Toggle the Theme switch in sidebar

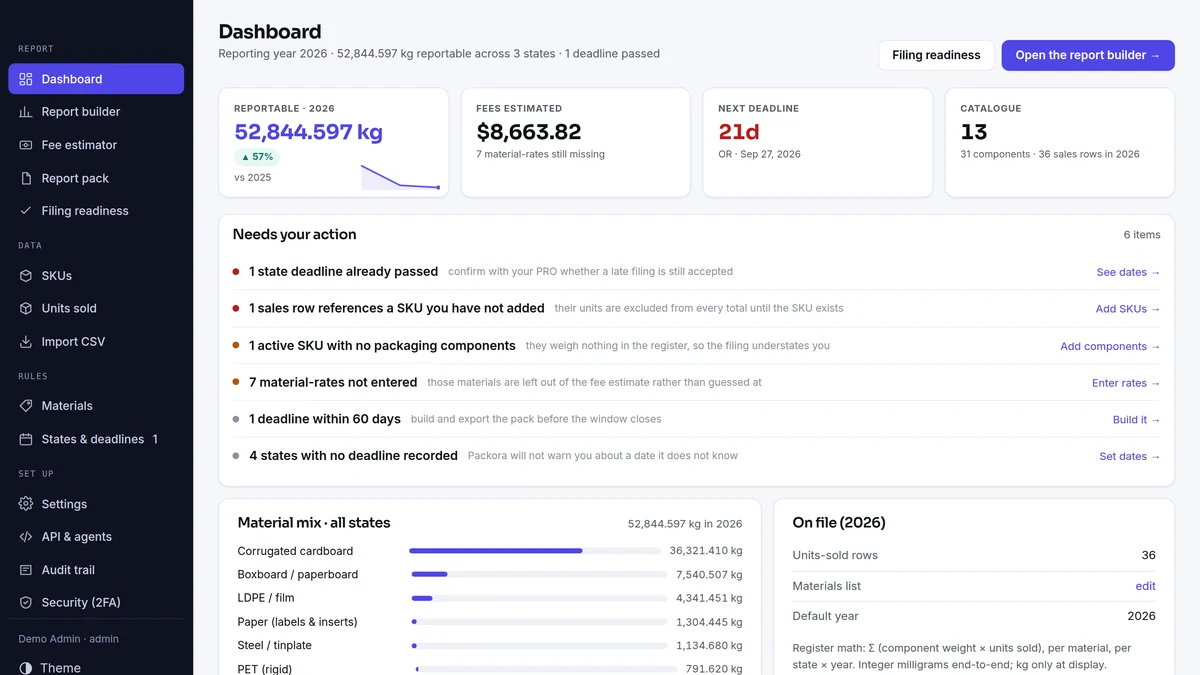(96, 667)
